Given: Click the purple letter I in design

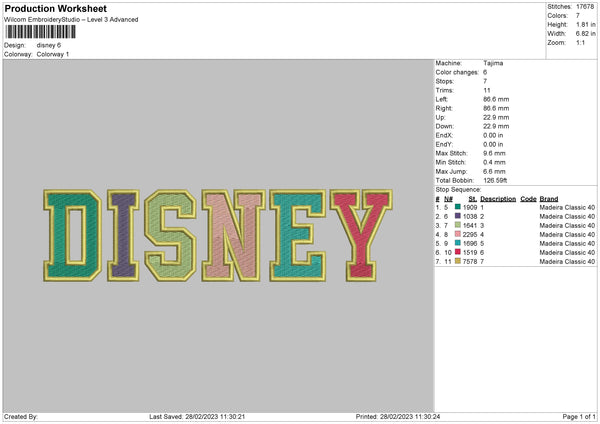Looking at the screenshot, I should tap(123, 235).
